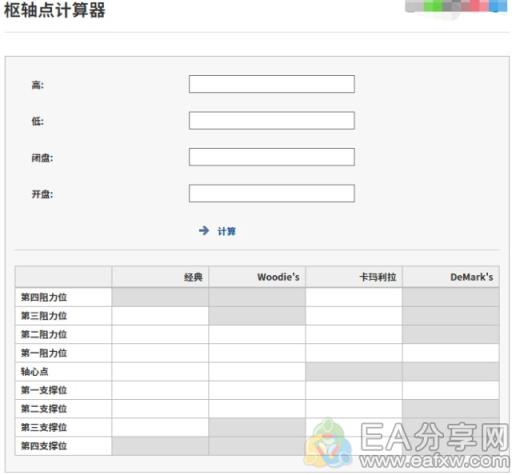Click the 第一支撑位 row label
512x475 pixels.
pos(44,390)
